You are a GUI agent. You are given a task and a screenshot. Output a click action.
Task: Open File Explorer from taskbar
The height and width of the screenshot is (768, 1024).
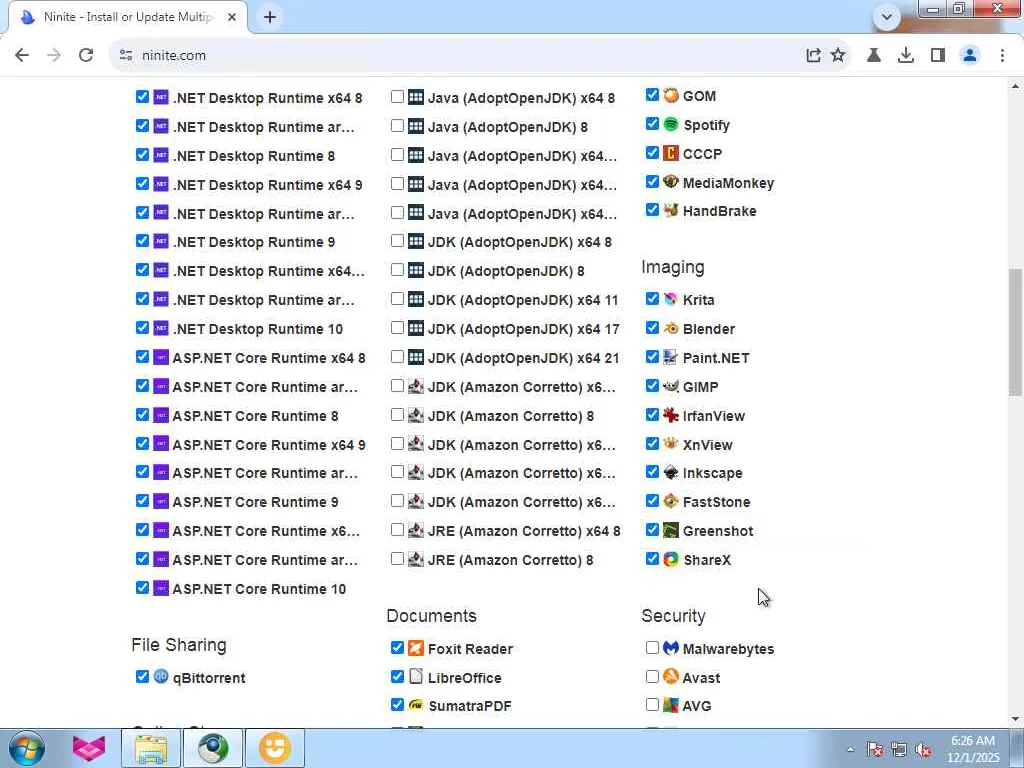(152, 748)
